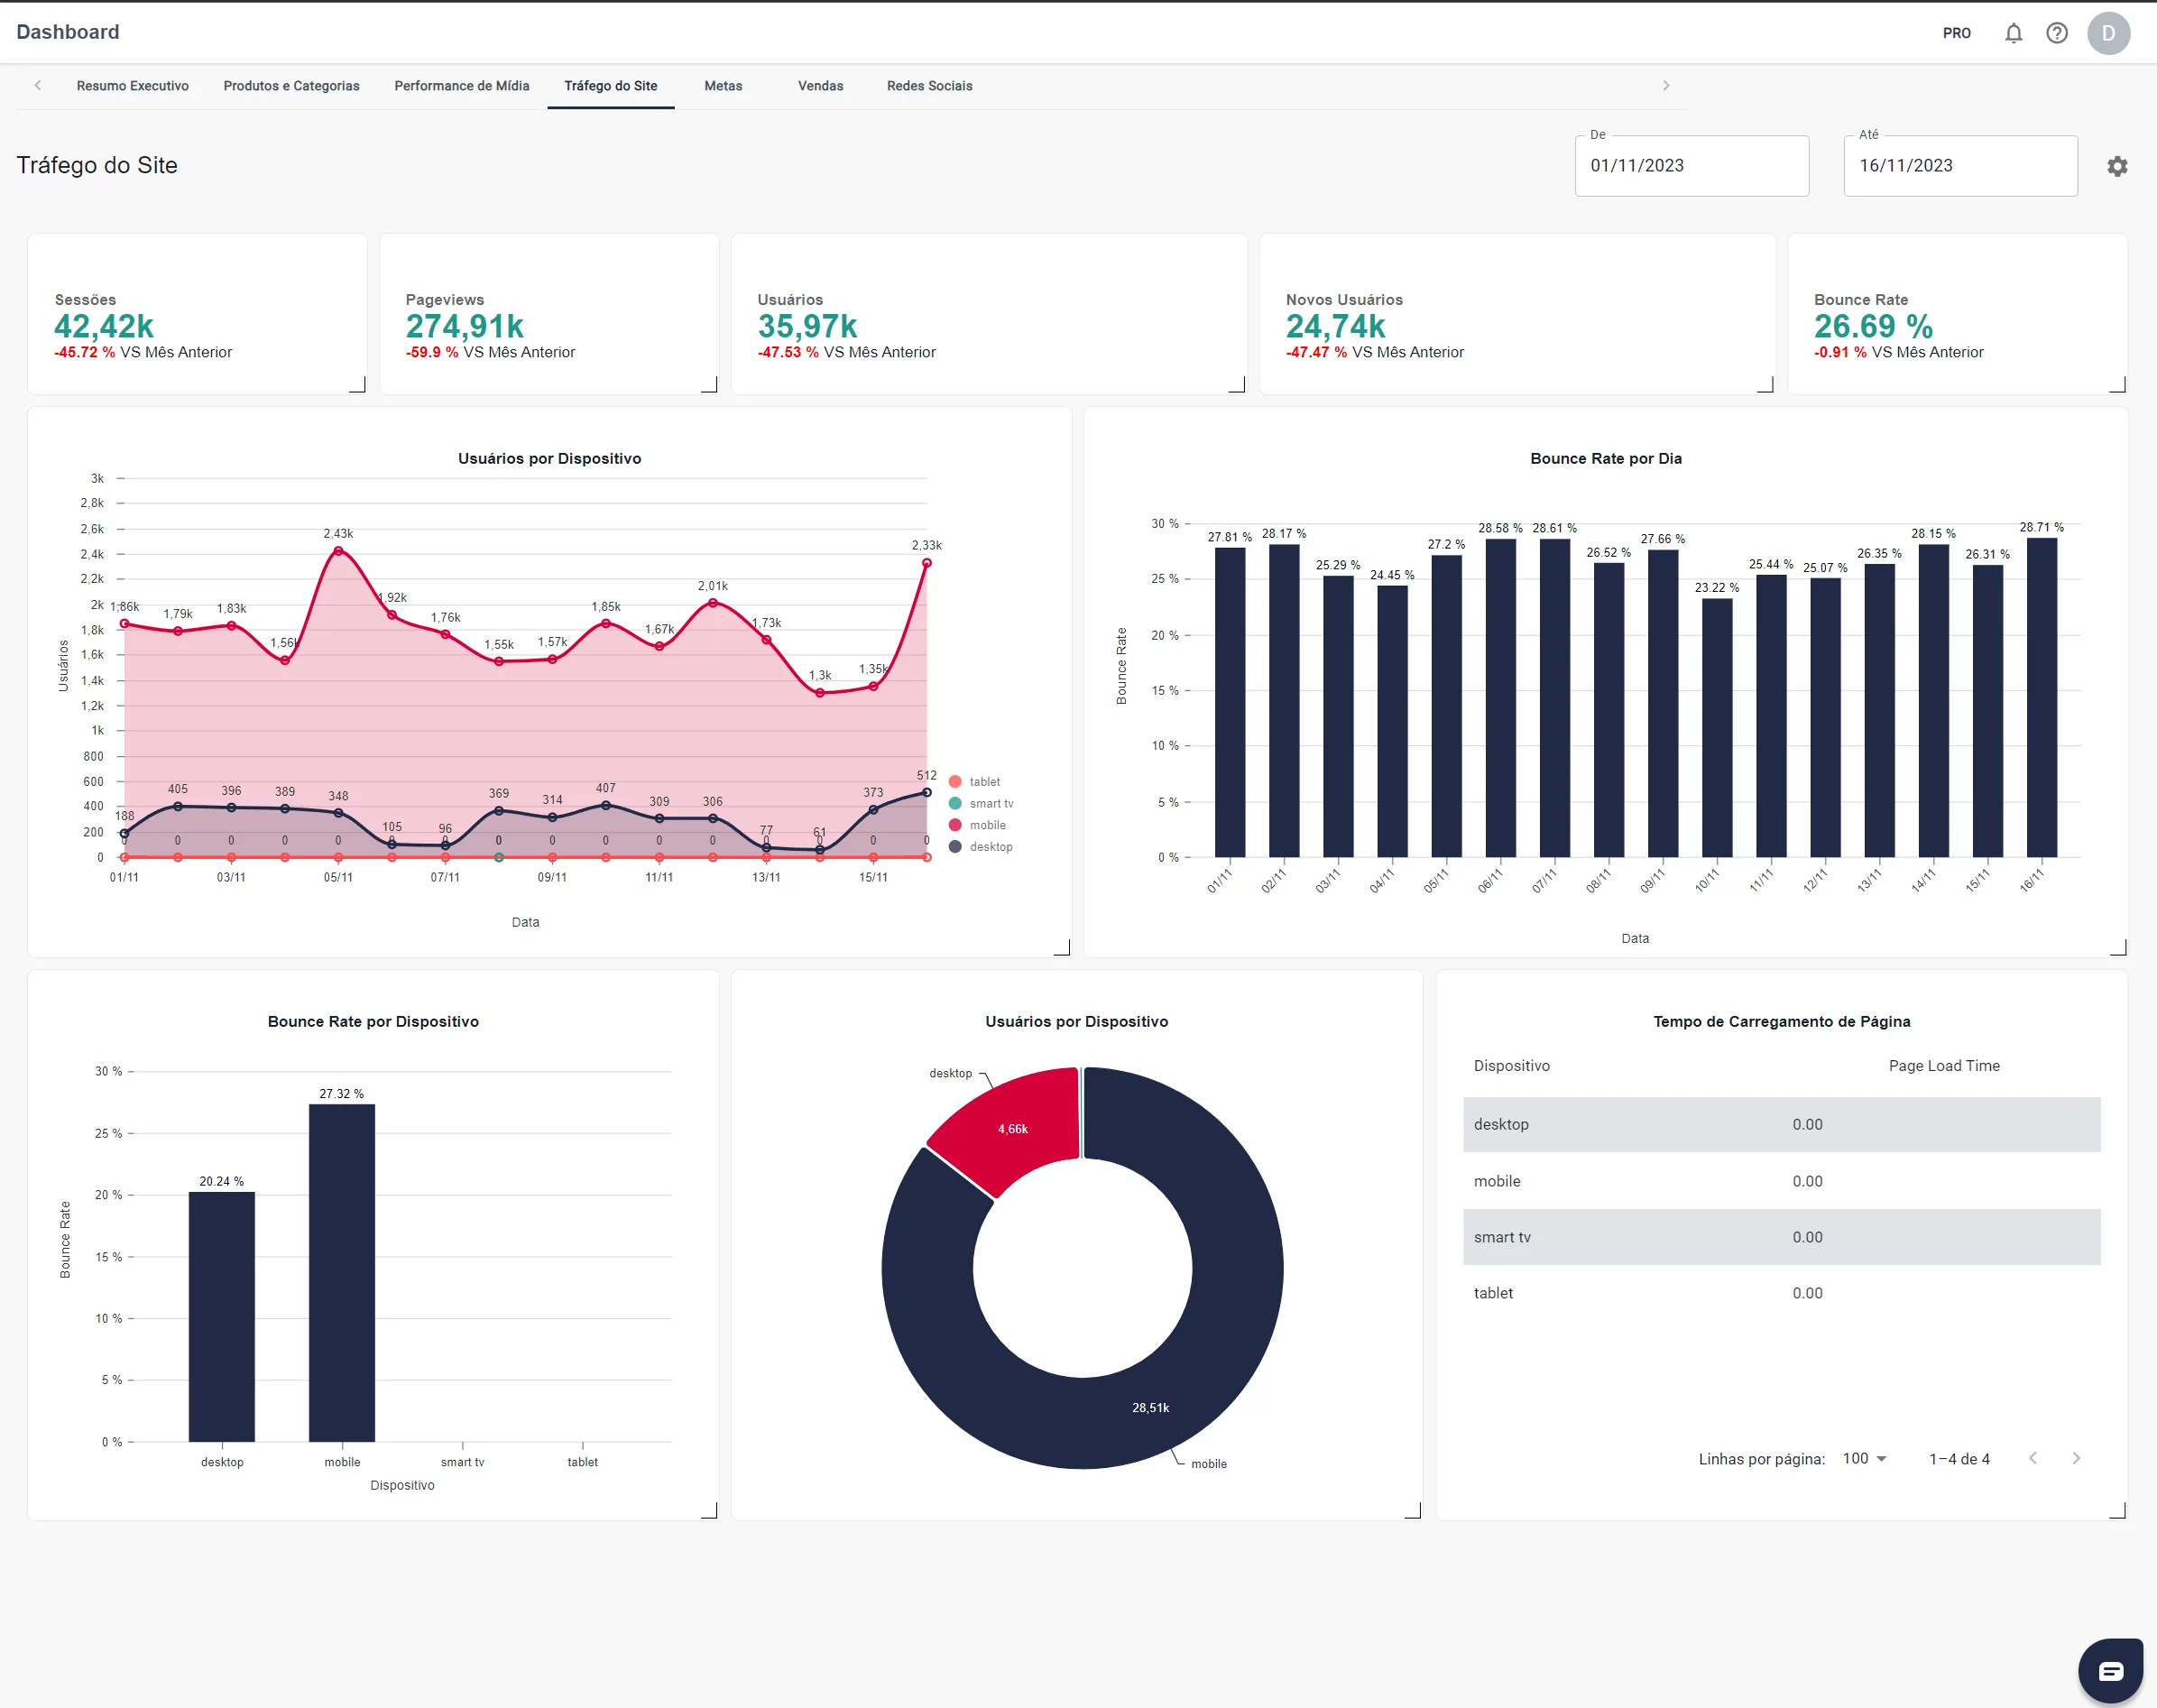Toggle smart tv series in legend
Screen dimensions: 2157x1708
coord(990,804)
